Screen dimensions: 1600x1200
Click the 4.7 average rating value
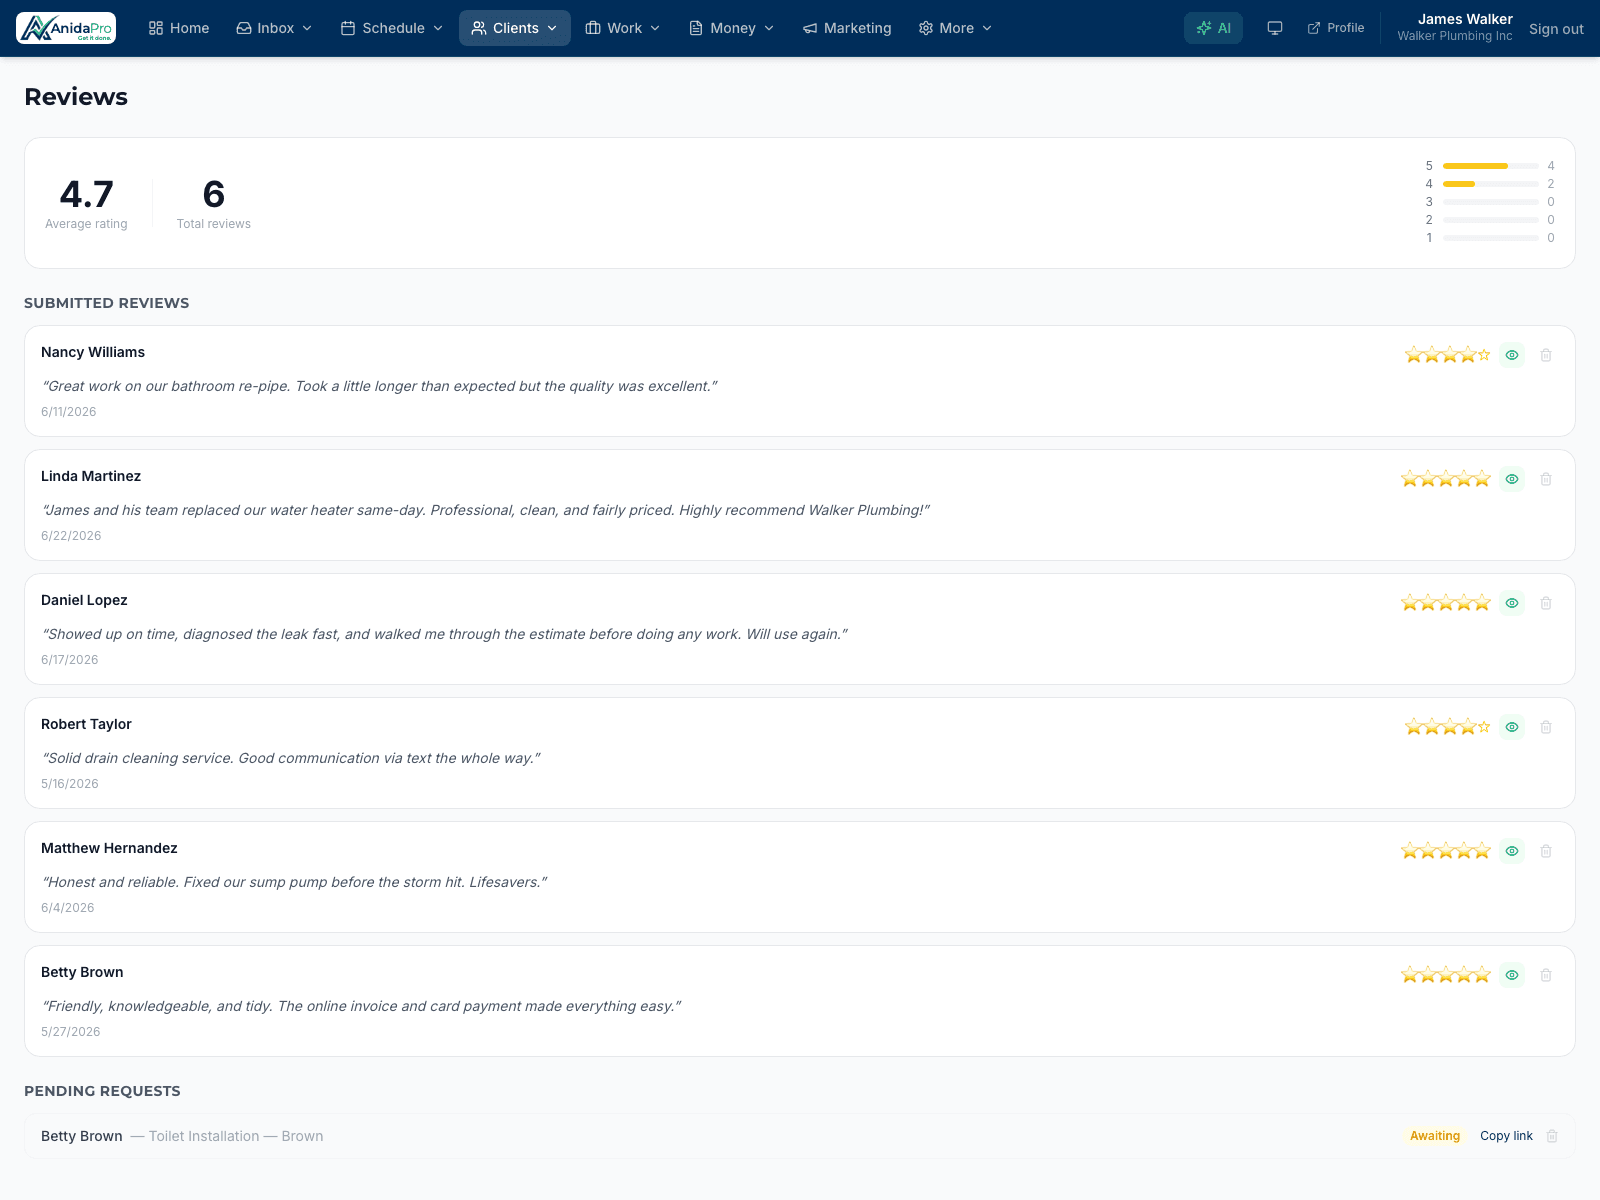[x=86, y=194]
